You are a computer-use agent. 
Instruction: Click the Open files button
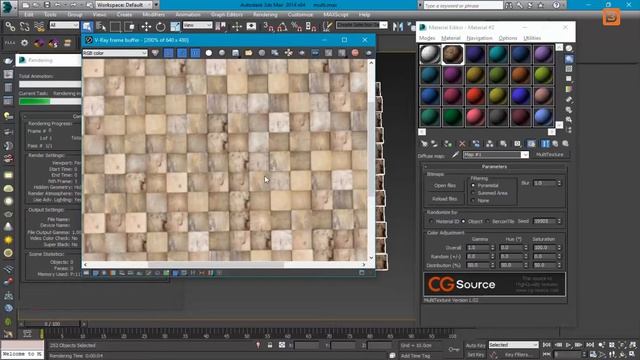click(444, 185)
